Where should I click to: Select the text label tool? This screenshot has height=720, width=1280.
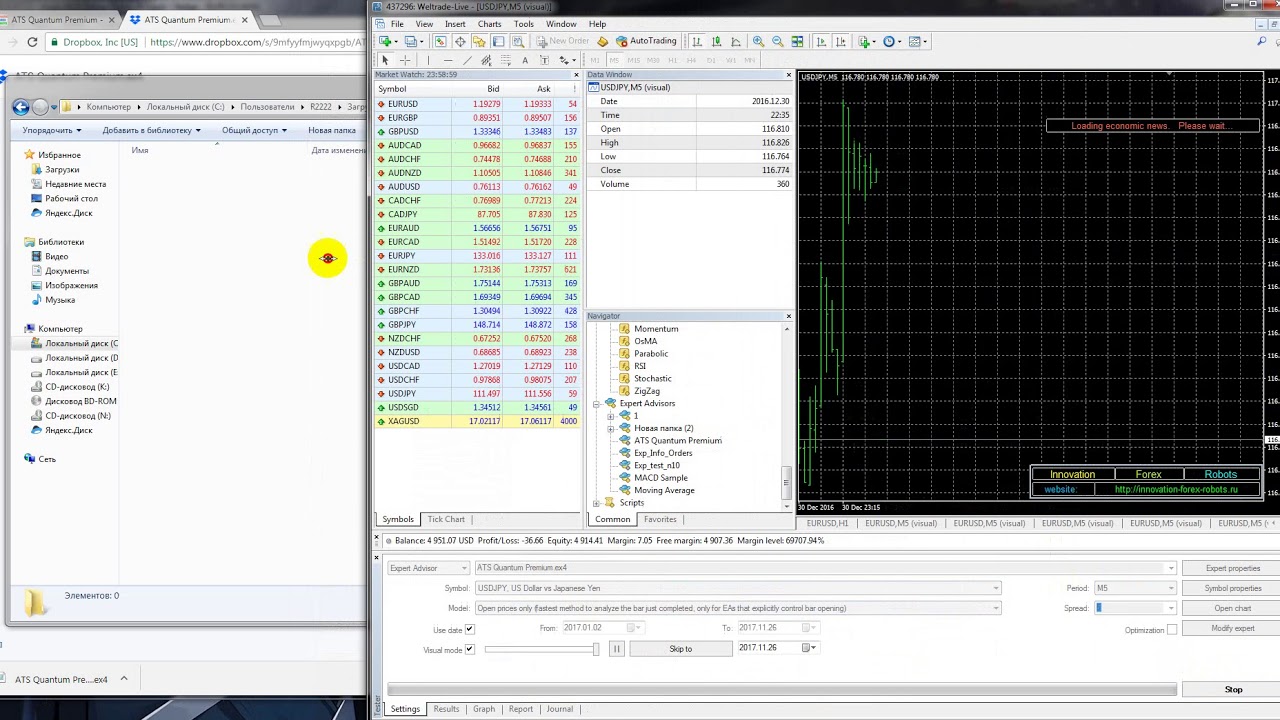544,60
